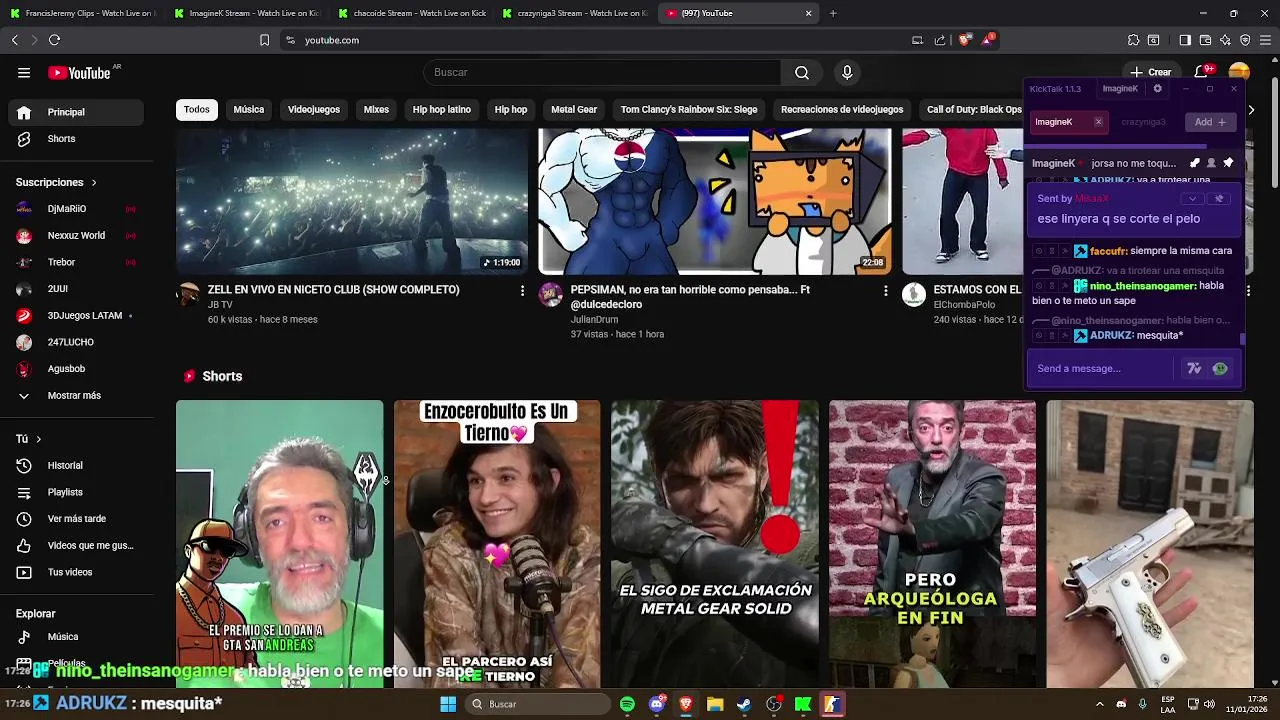Open browser main menu icon
Screen dimensions: 1280x720
click(x=1265, y=40)
